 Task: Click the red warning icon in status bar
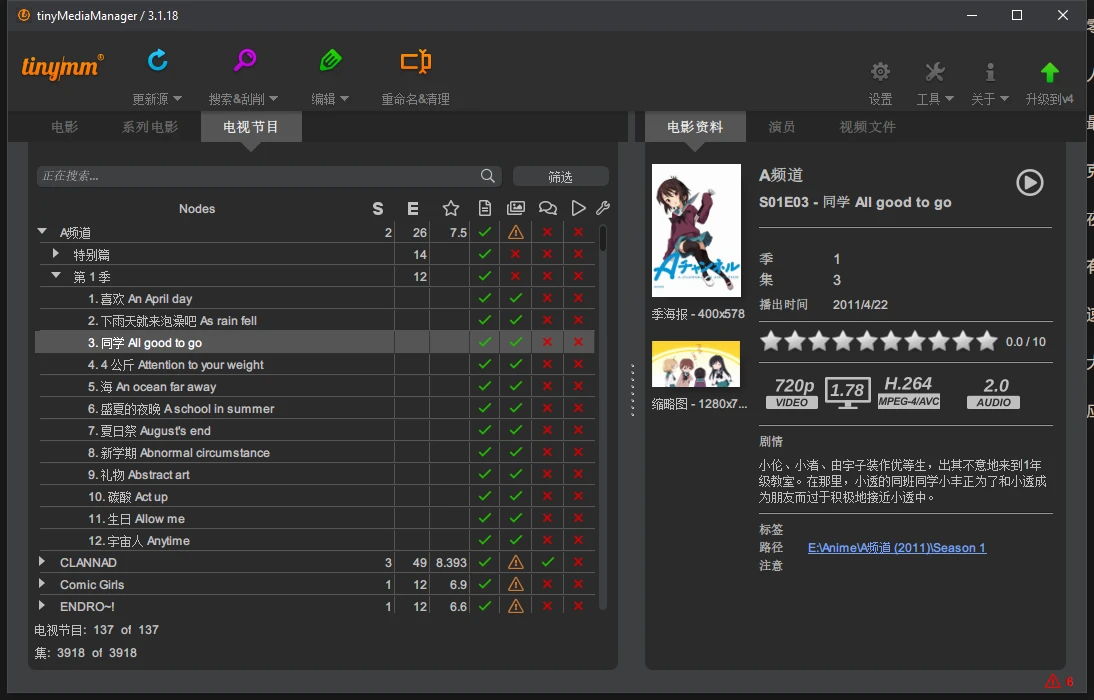tap(1052, 682)
